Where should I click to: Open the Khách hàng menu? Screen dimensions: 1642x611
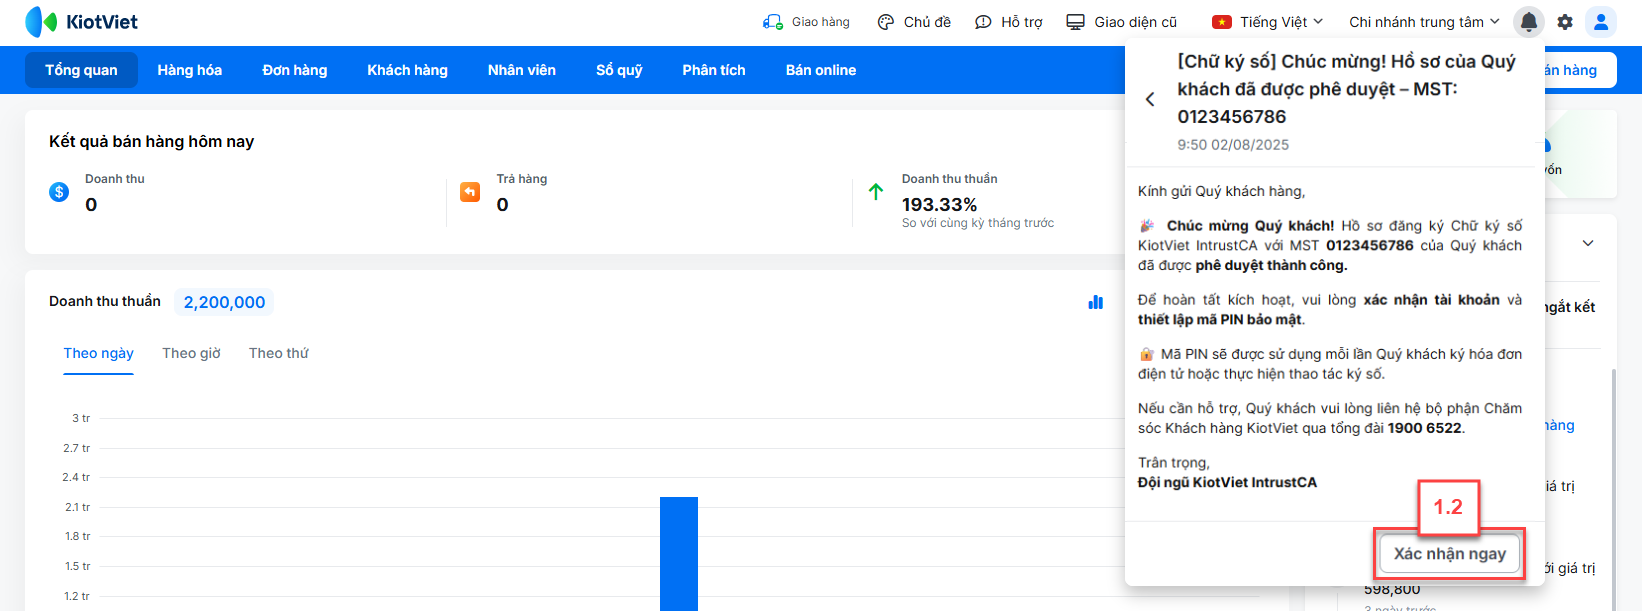pos(407,70)
